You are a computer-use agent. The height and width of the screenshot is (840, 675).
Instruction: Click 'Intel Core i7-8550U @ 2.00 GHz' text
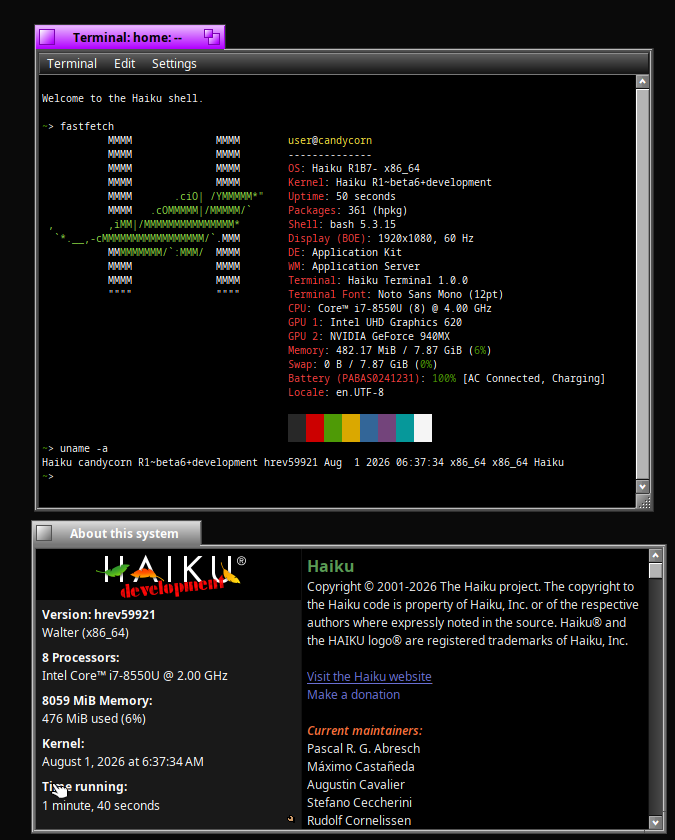tap(135, 676)
